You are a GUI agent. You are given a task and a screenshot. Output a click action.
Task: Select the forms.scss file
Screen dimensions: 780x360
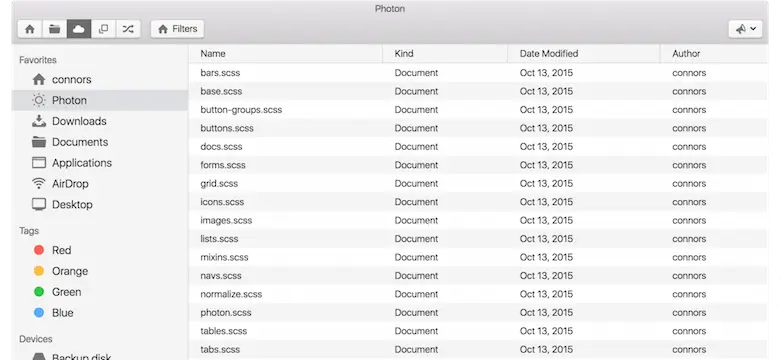coord(478,165)
